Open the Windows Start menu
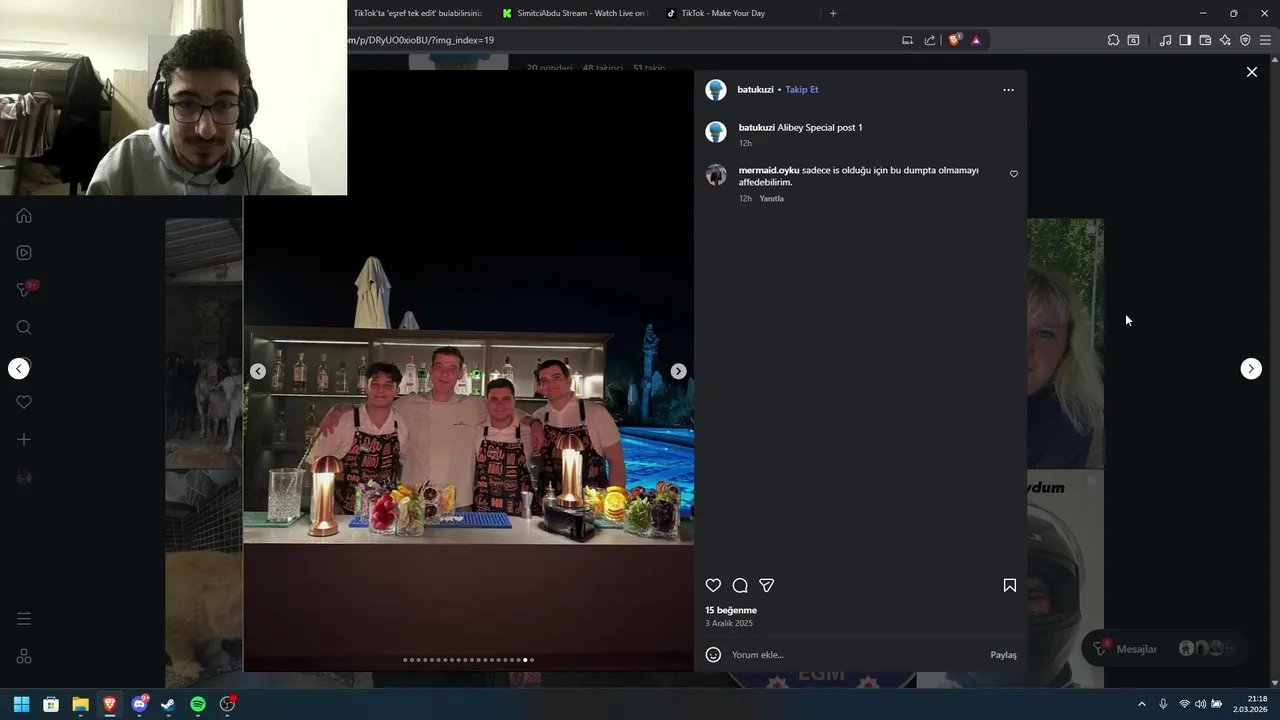Screen dimensions: 1280x720 point(21,704)
